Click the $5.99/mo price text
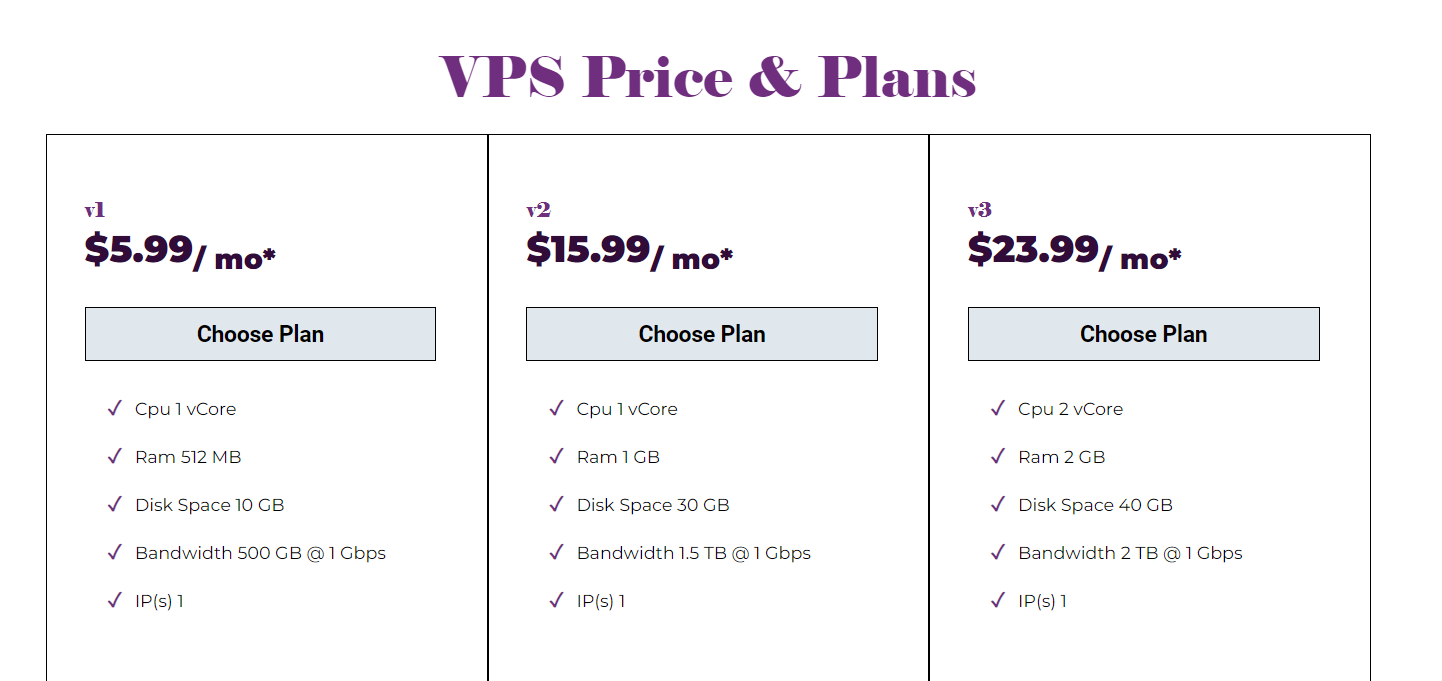Image resolution: width=1442 pixels, height=681 pixels. (180, 251)
